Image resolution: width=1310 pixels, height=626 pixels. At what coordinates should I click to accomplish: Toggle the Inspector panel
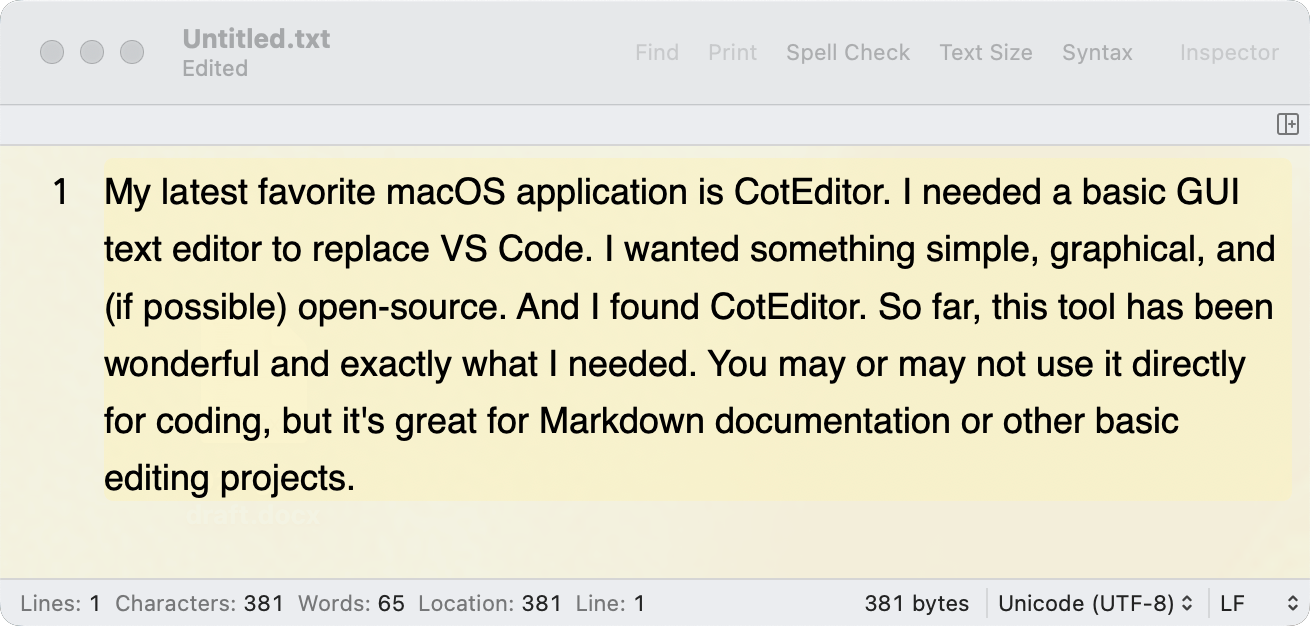(1229, 53)
